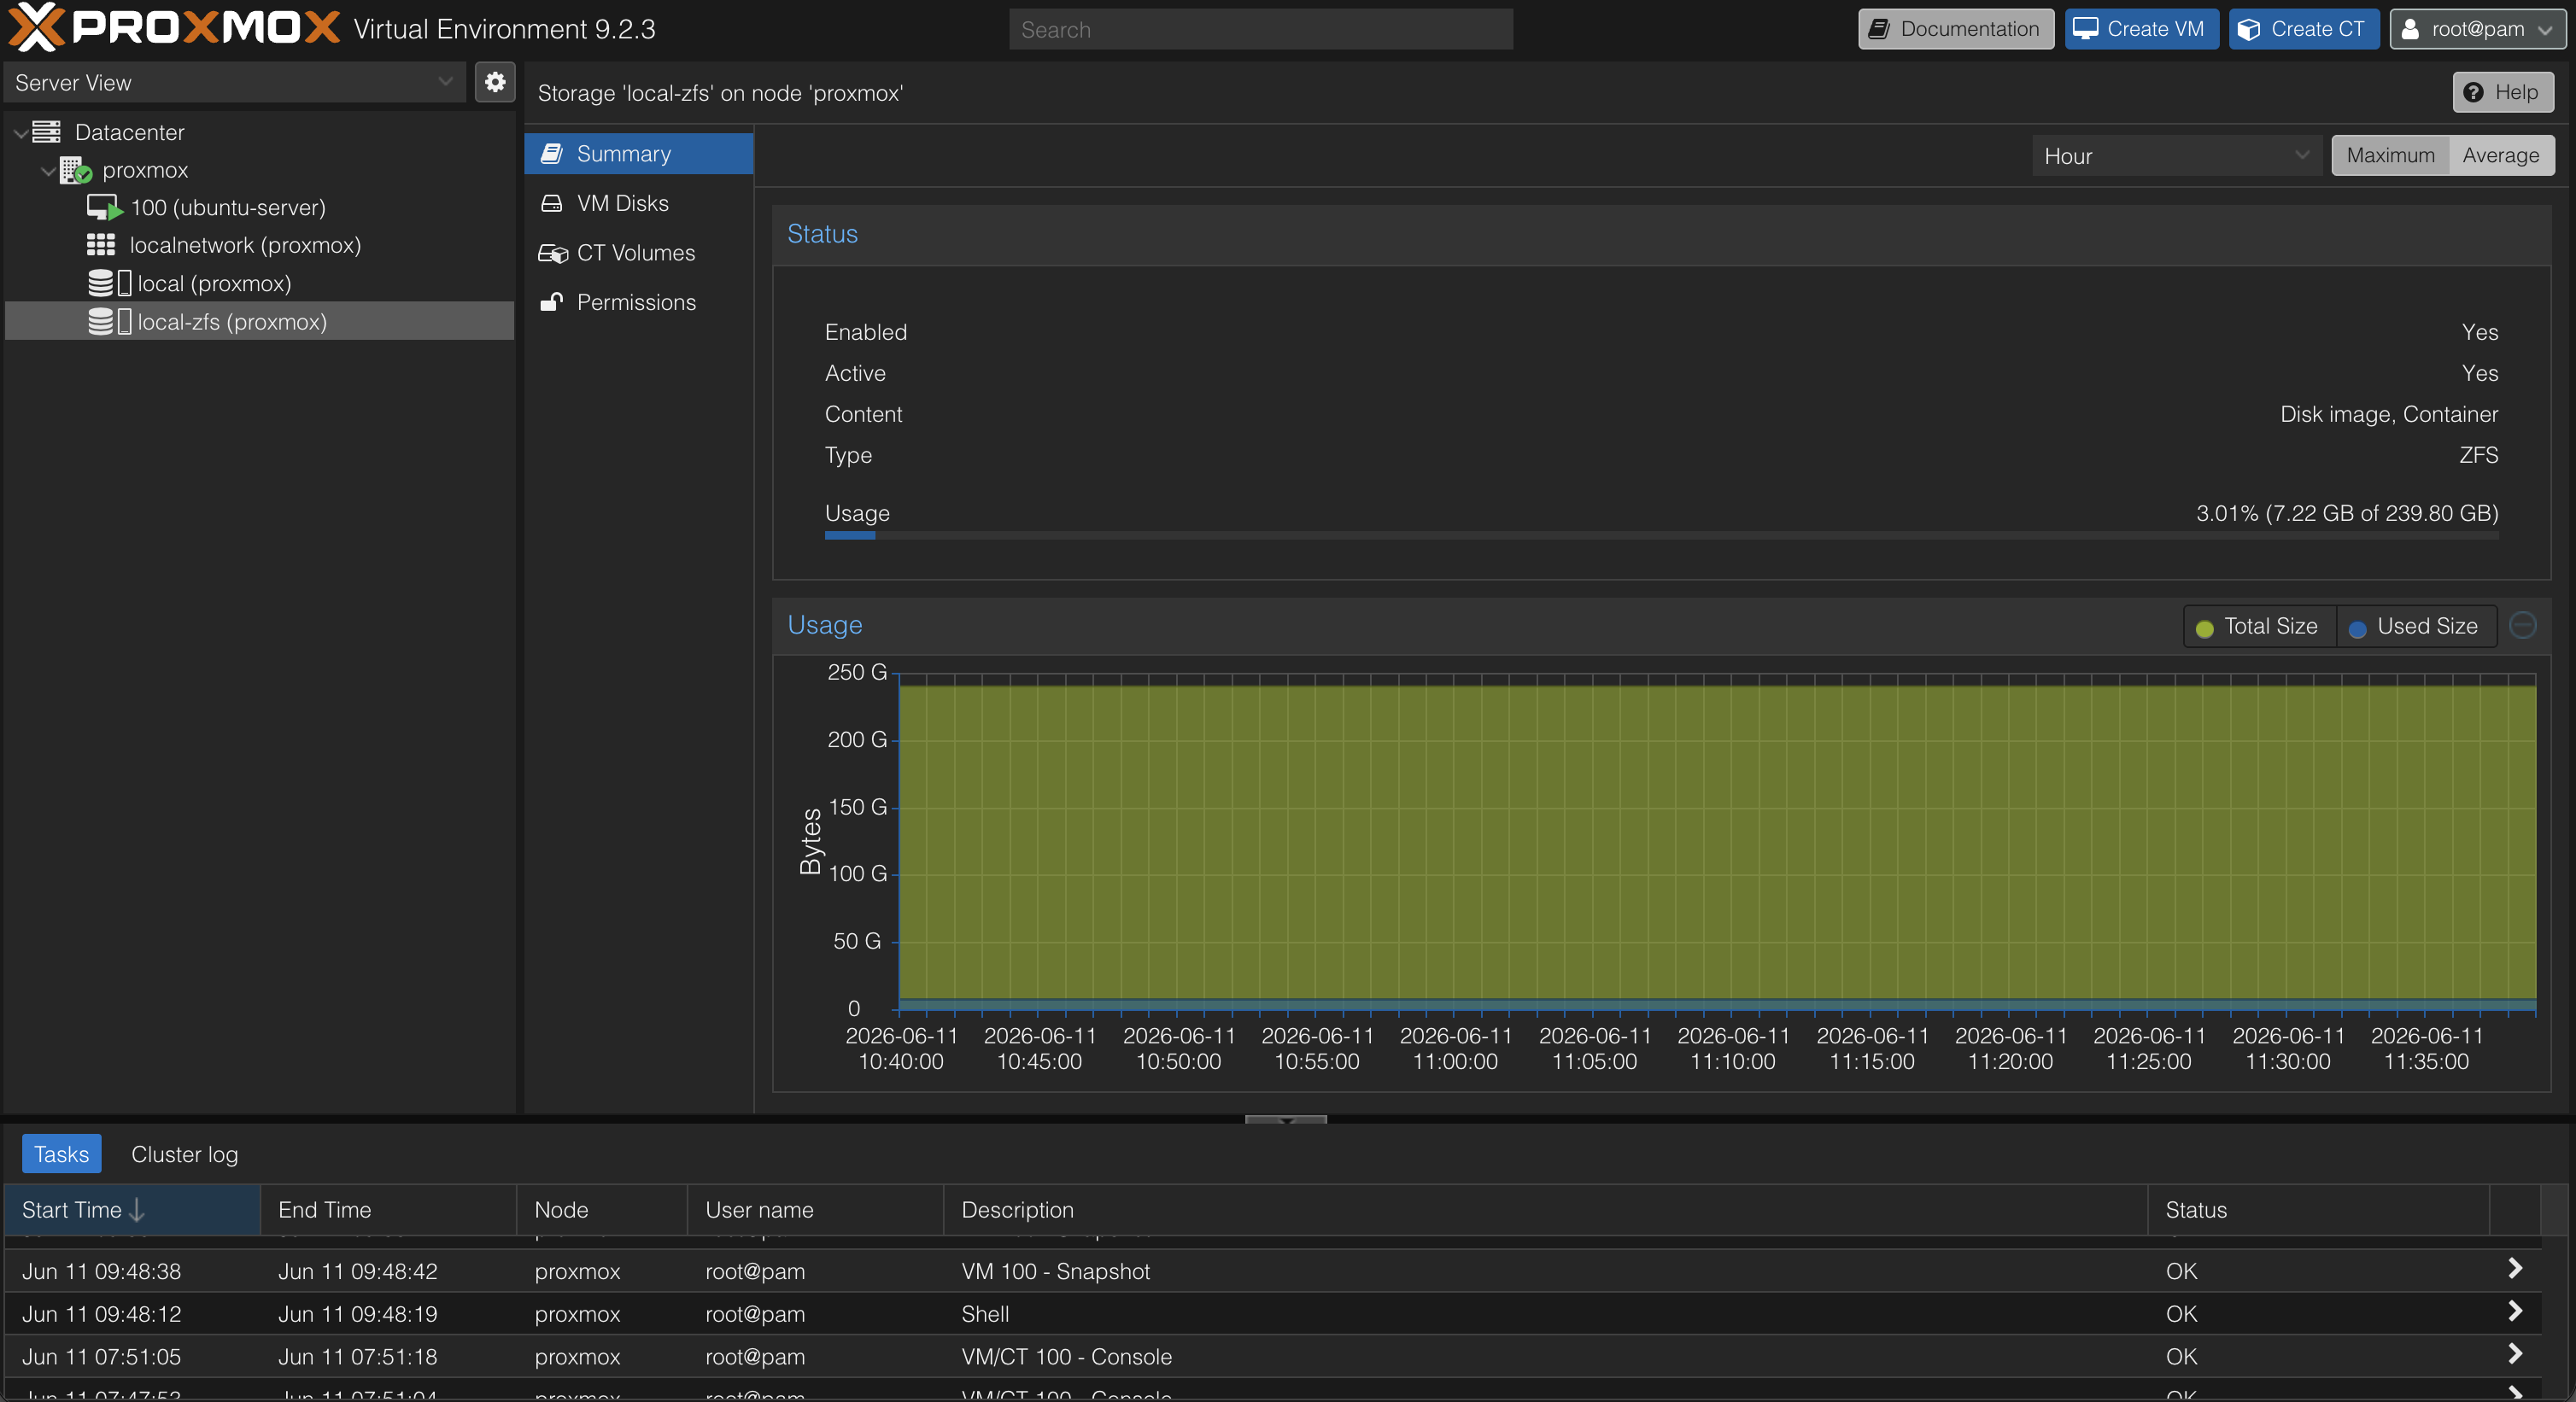The width and height of the screenshot is (2576, 1402).
Task: Click into the Search field
Action: coord(1260,29)
